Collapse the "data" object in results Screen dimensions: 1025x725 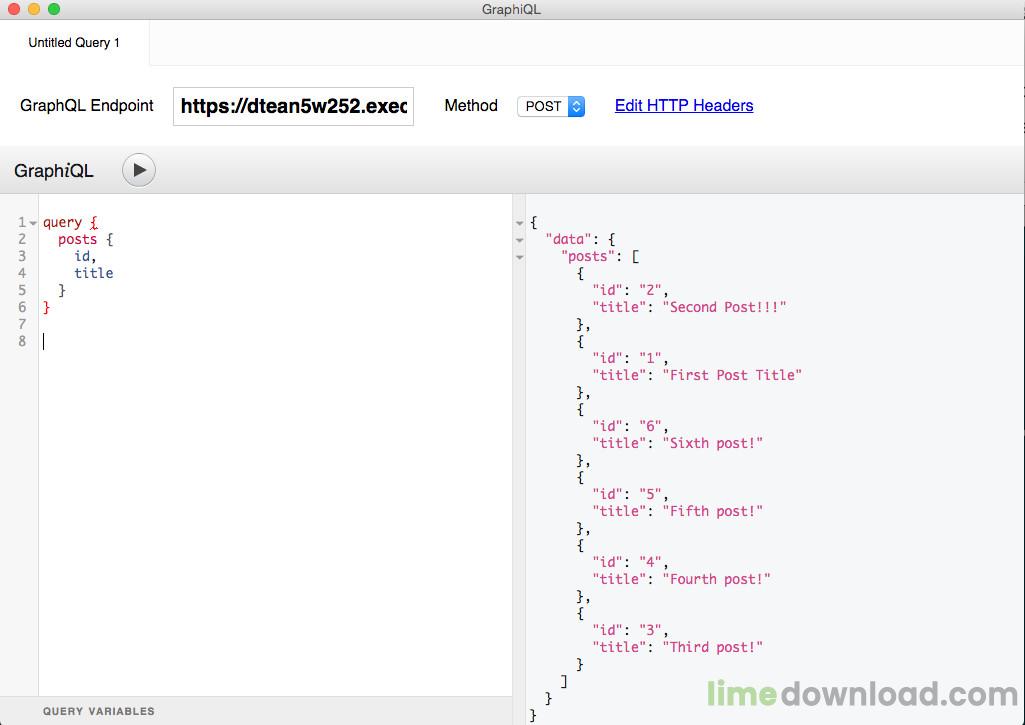[x=519, y=240]
